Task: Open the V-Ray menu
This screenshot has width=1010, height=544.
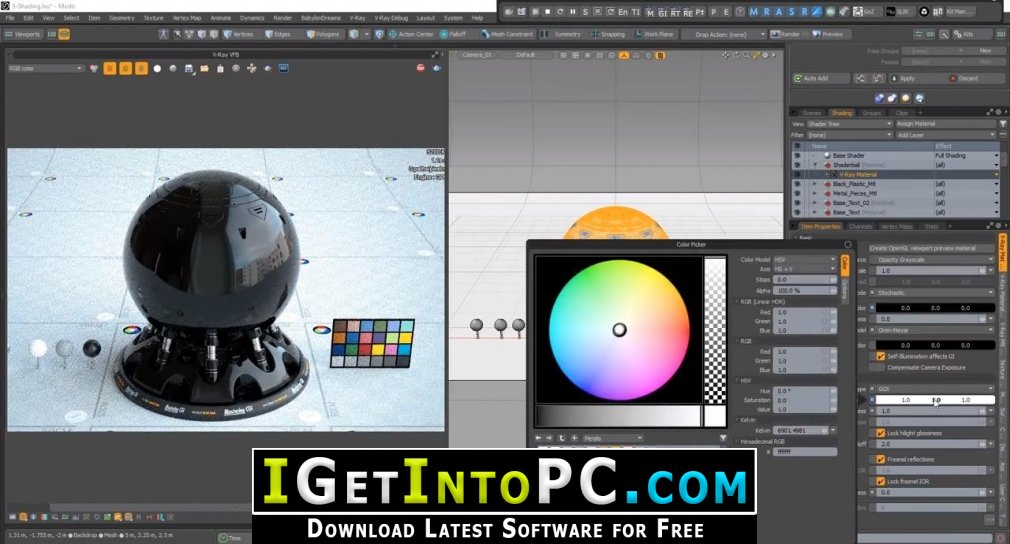Action: point(357,18)
